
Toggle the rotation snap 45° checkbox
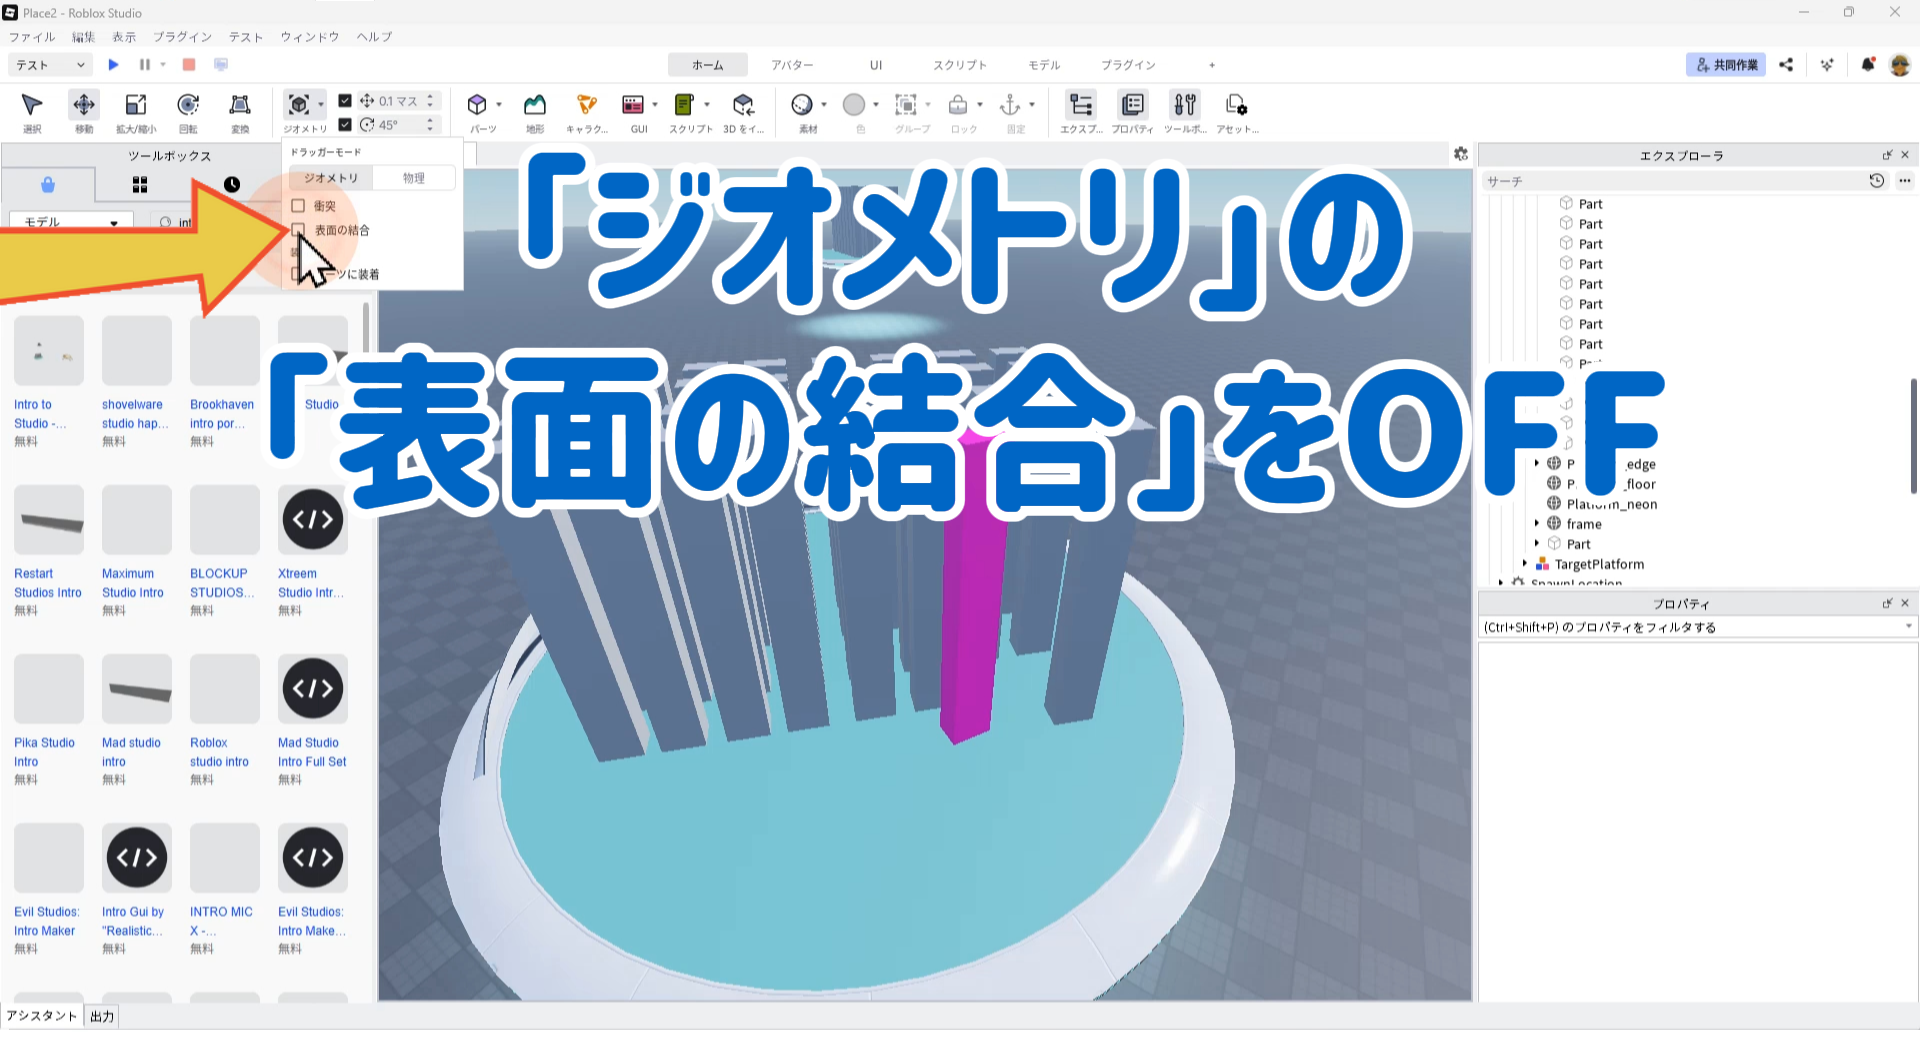345,125
